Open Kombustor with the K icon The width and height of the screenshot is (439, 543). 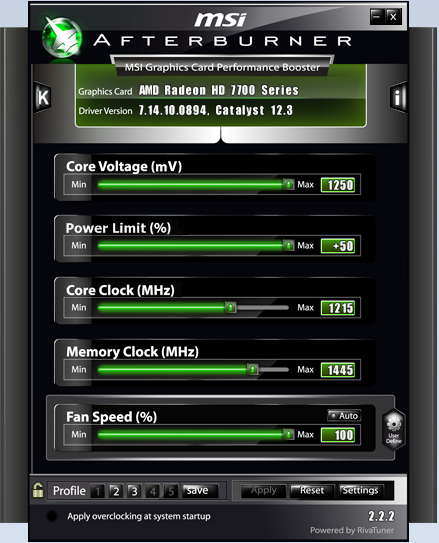click(43, 97)
